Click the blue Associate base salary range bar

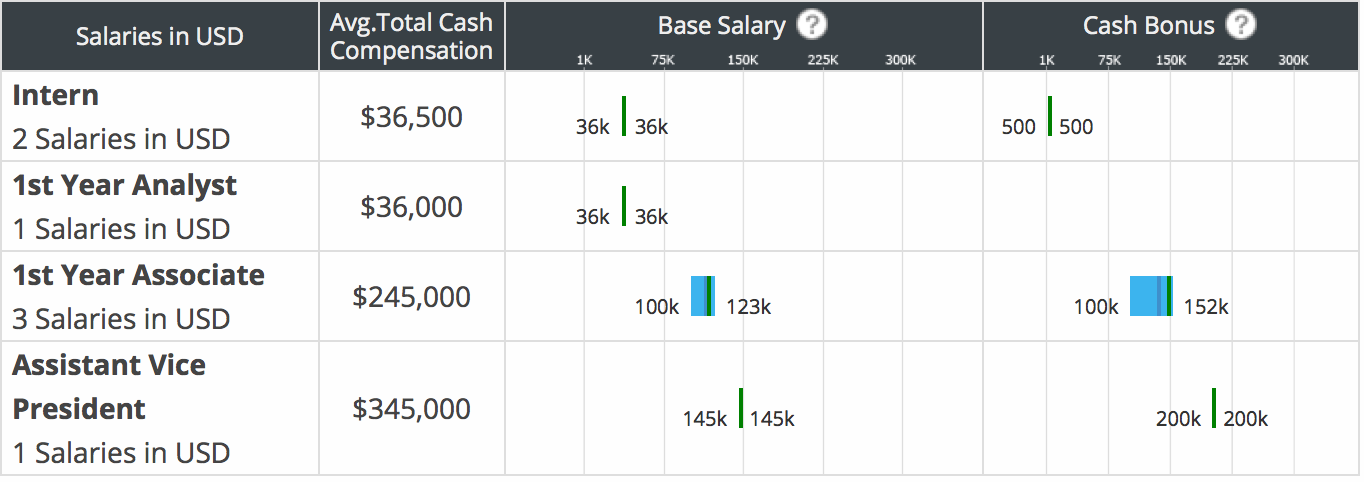point(700,296)
